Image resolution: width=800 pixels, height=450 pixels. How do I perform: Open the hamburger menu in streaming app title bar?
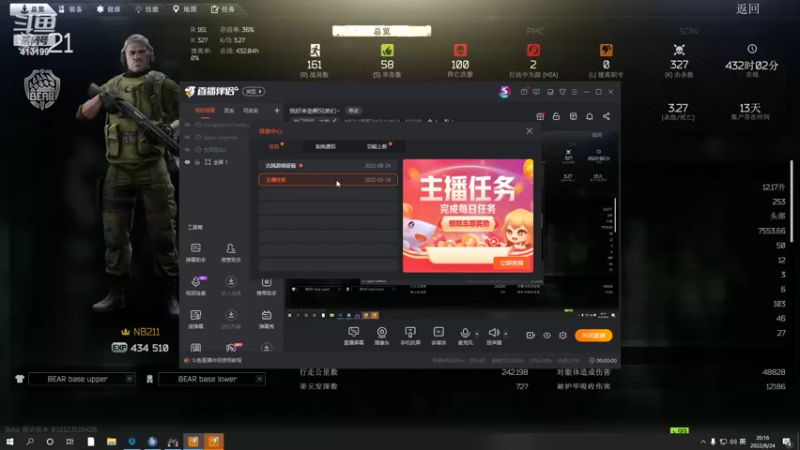(574, 92)
